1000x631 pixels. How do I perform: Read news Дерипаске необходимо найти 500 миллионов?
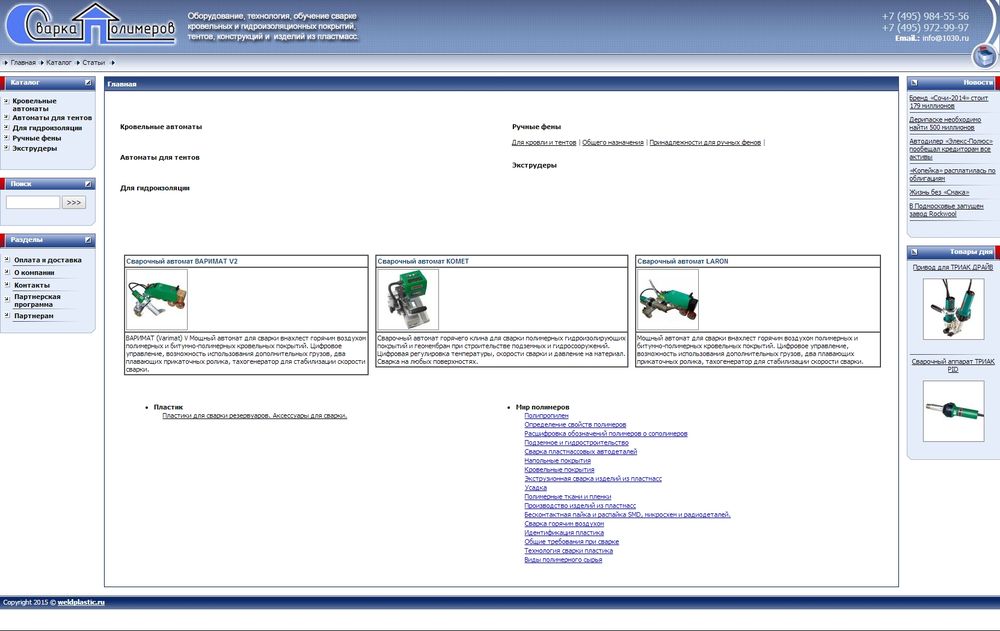945,123
